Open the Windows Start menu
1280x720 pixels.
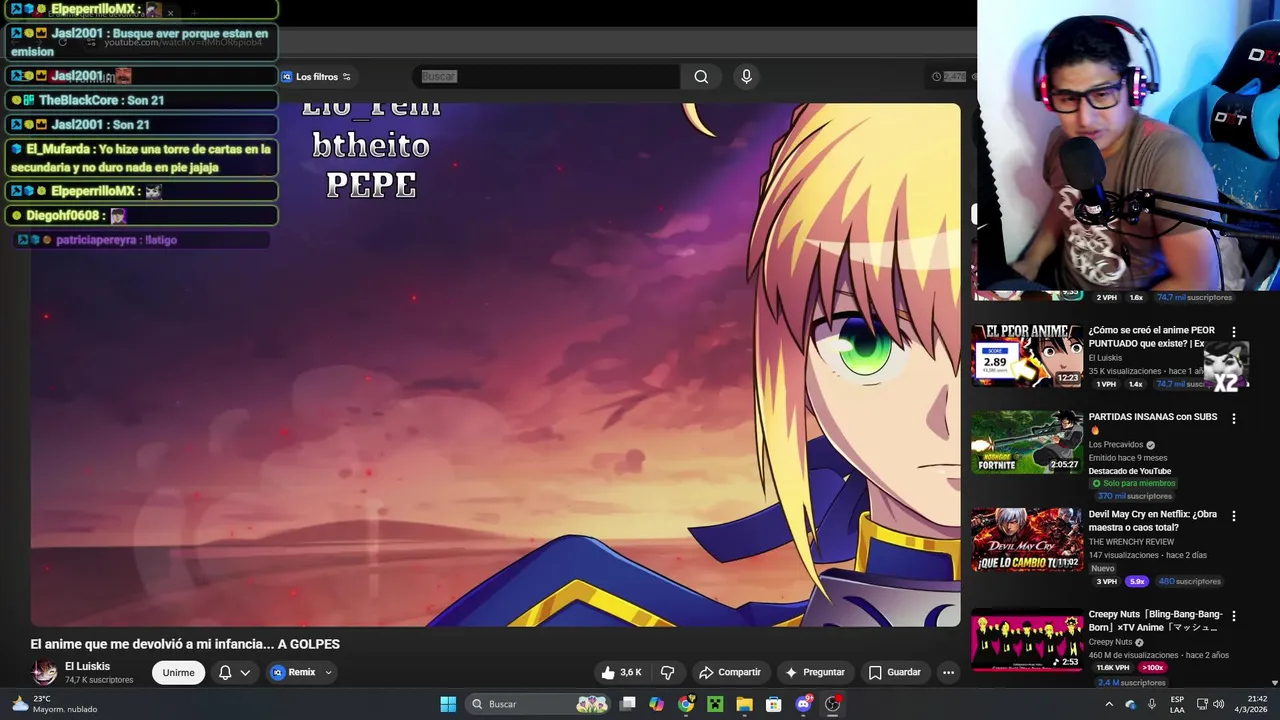(448, 704)
